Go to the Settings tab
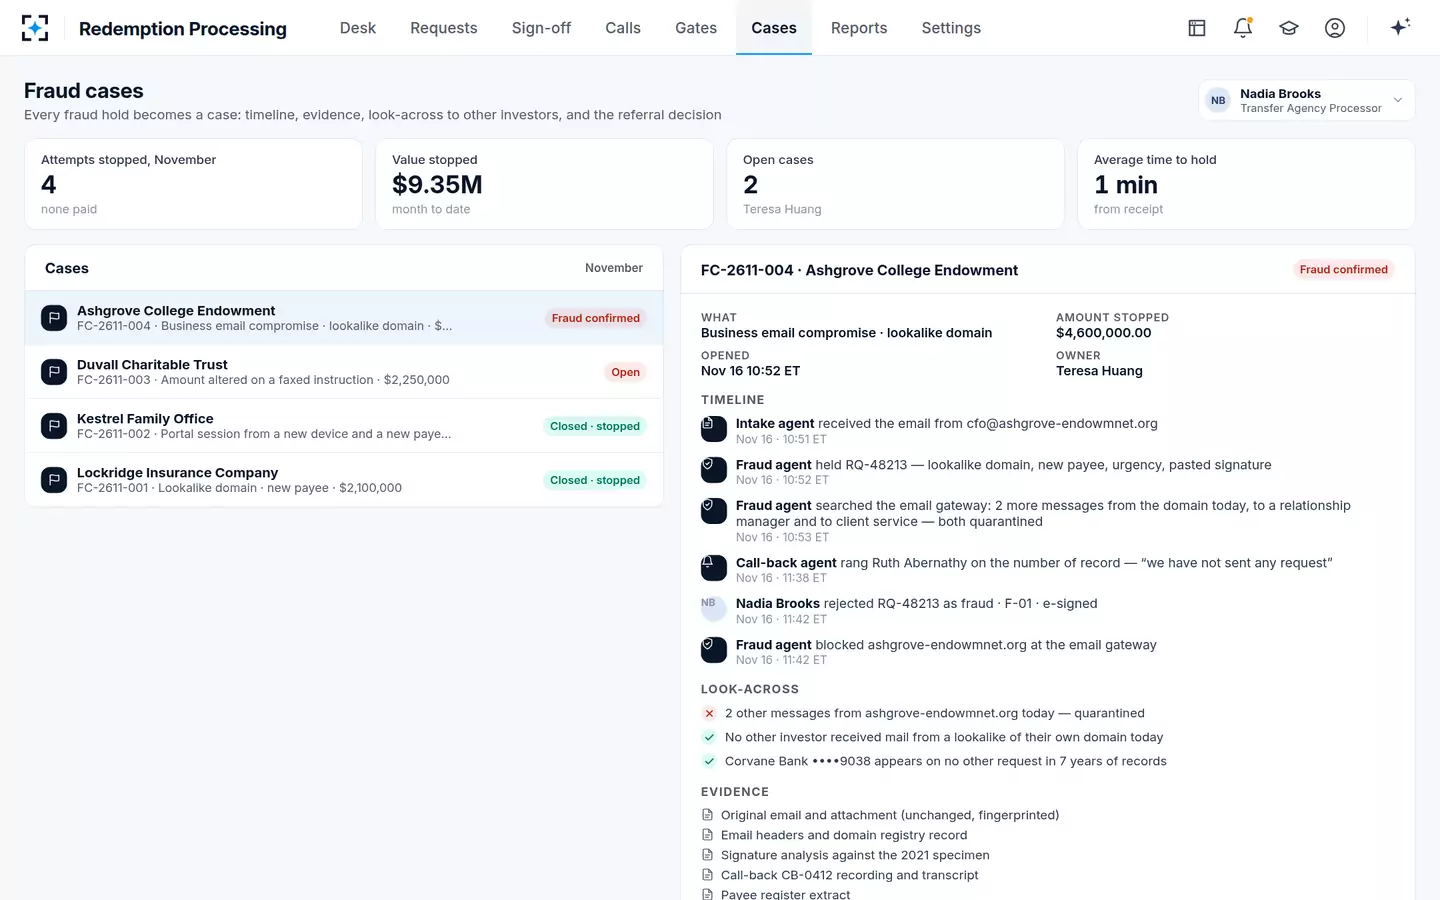Image resolution: width=1440 pixels, height=900 pixels. coord(951,28)
